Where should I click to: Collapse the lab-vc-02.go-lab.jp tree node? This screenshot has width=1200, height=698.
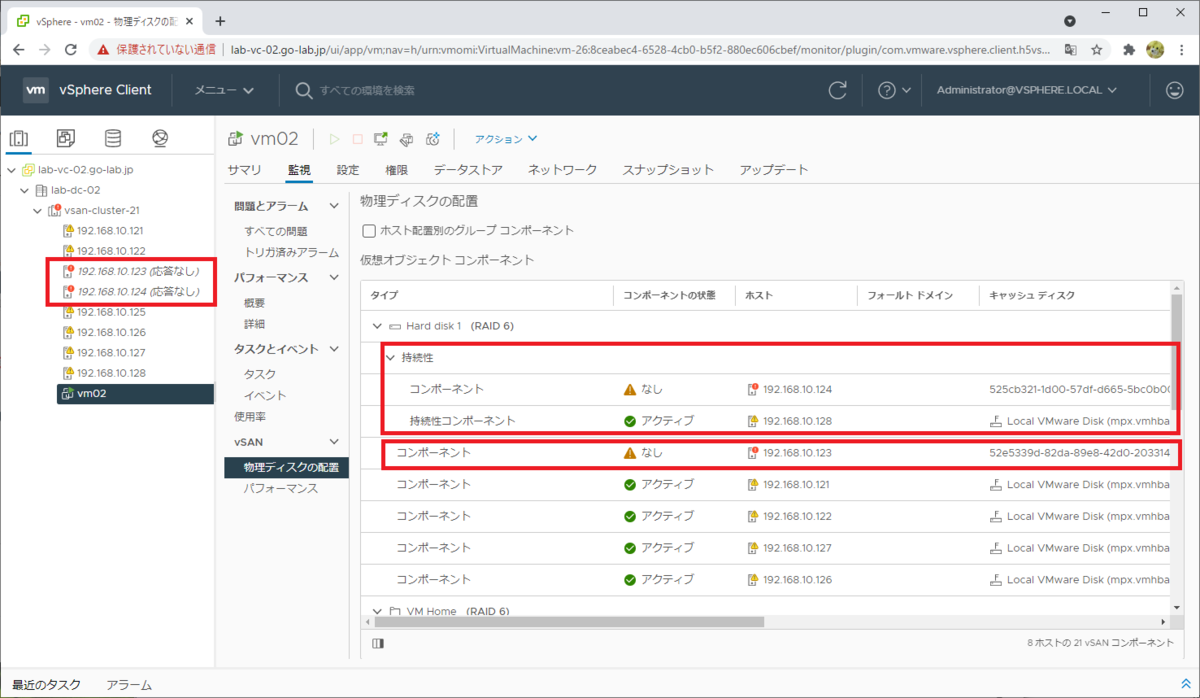(x=11, y=170)
